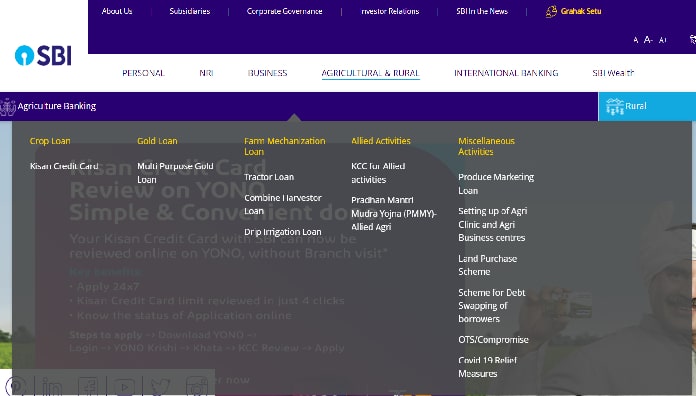Open Setting up of Agri Clinic link

click(x=493, y=224)
